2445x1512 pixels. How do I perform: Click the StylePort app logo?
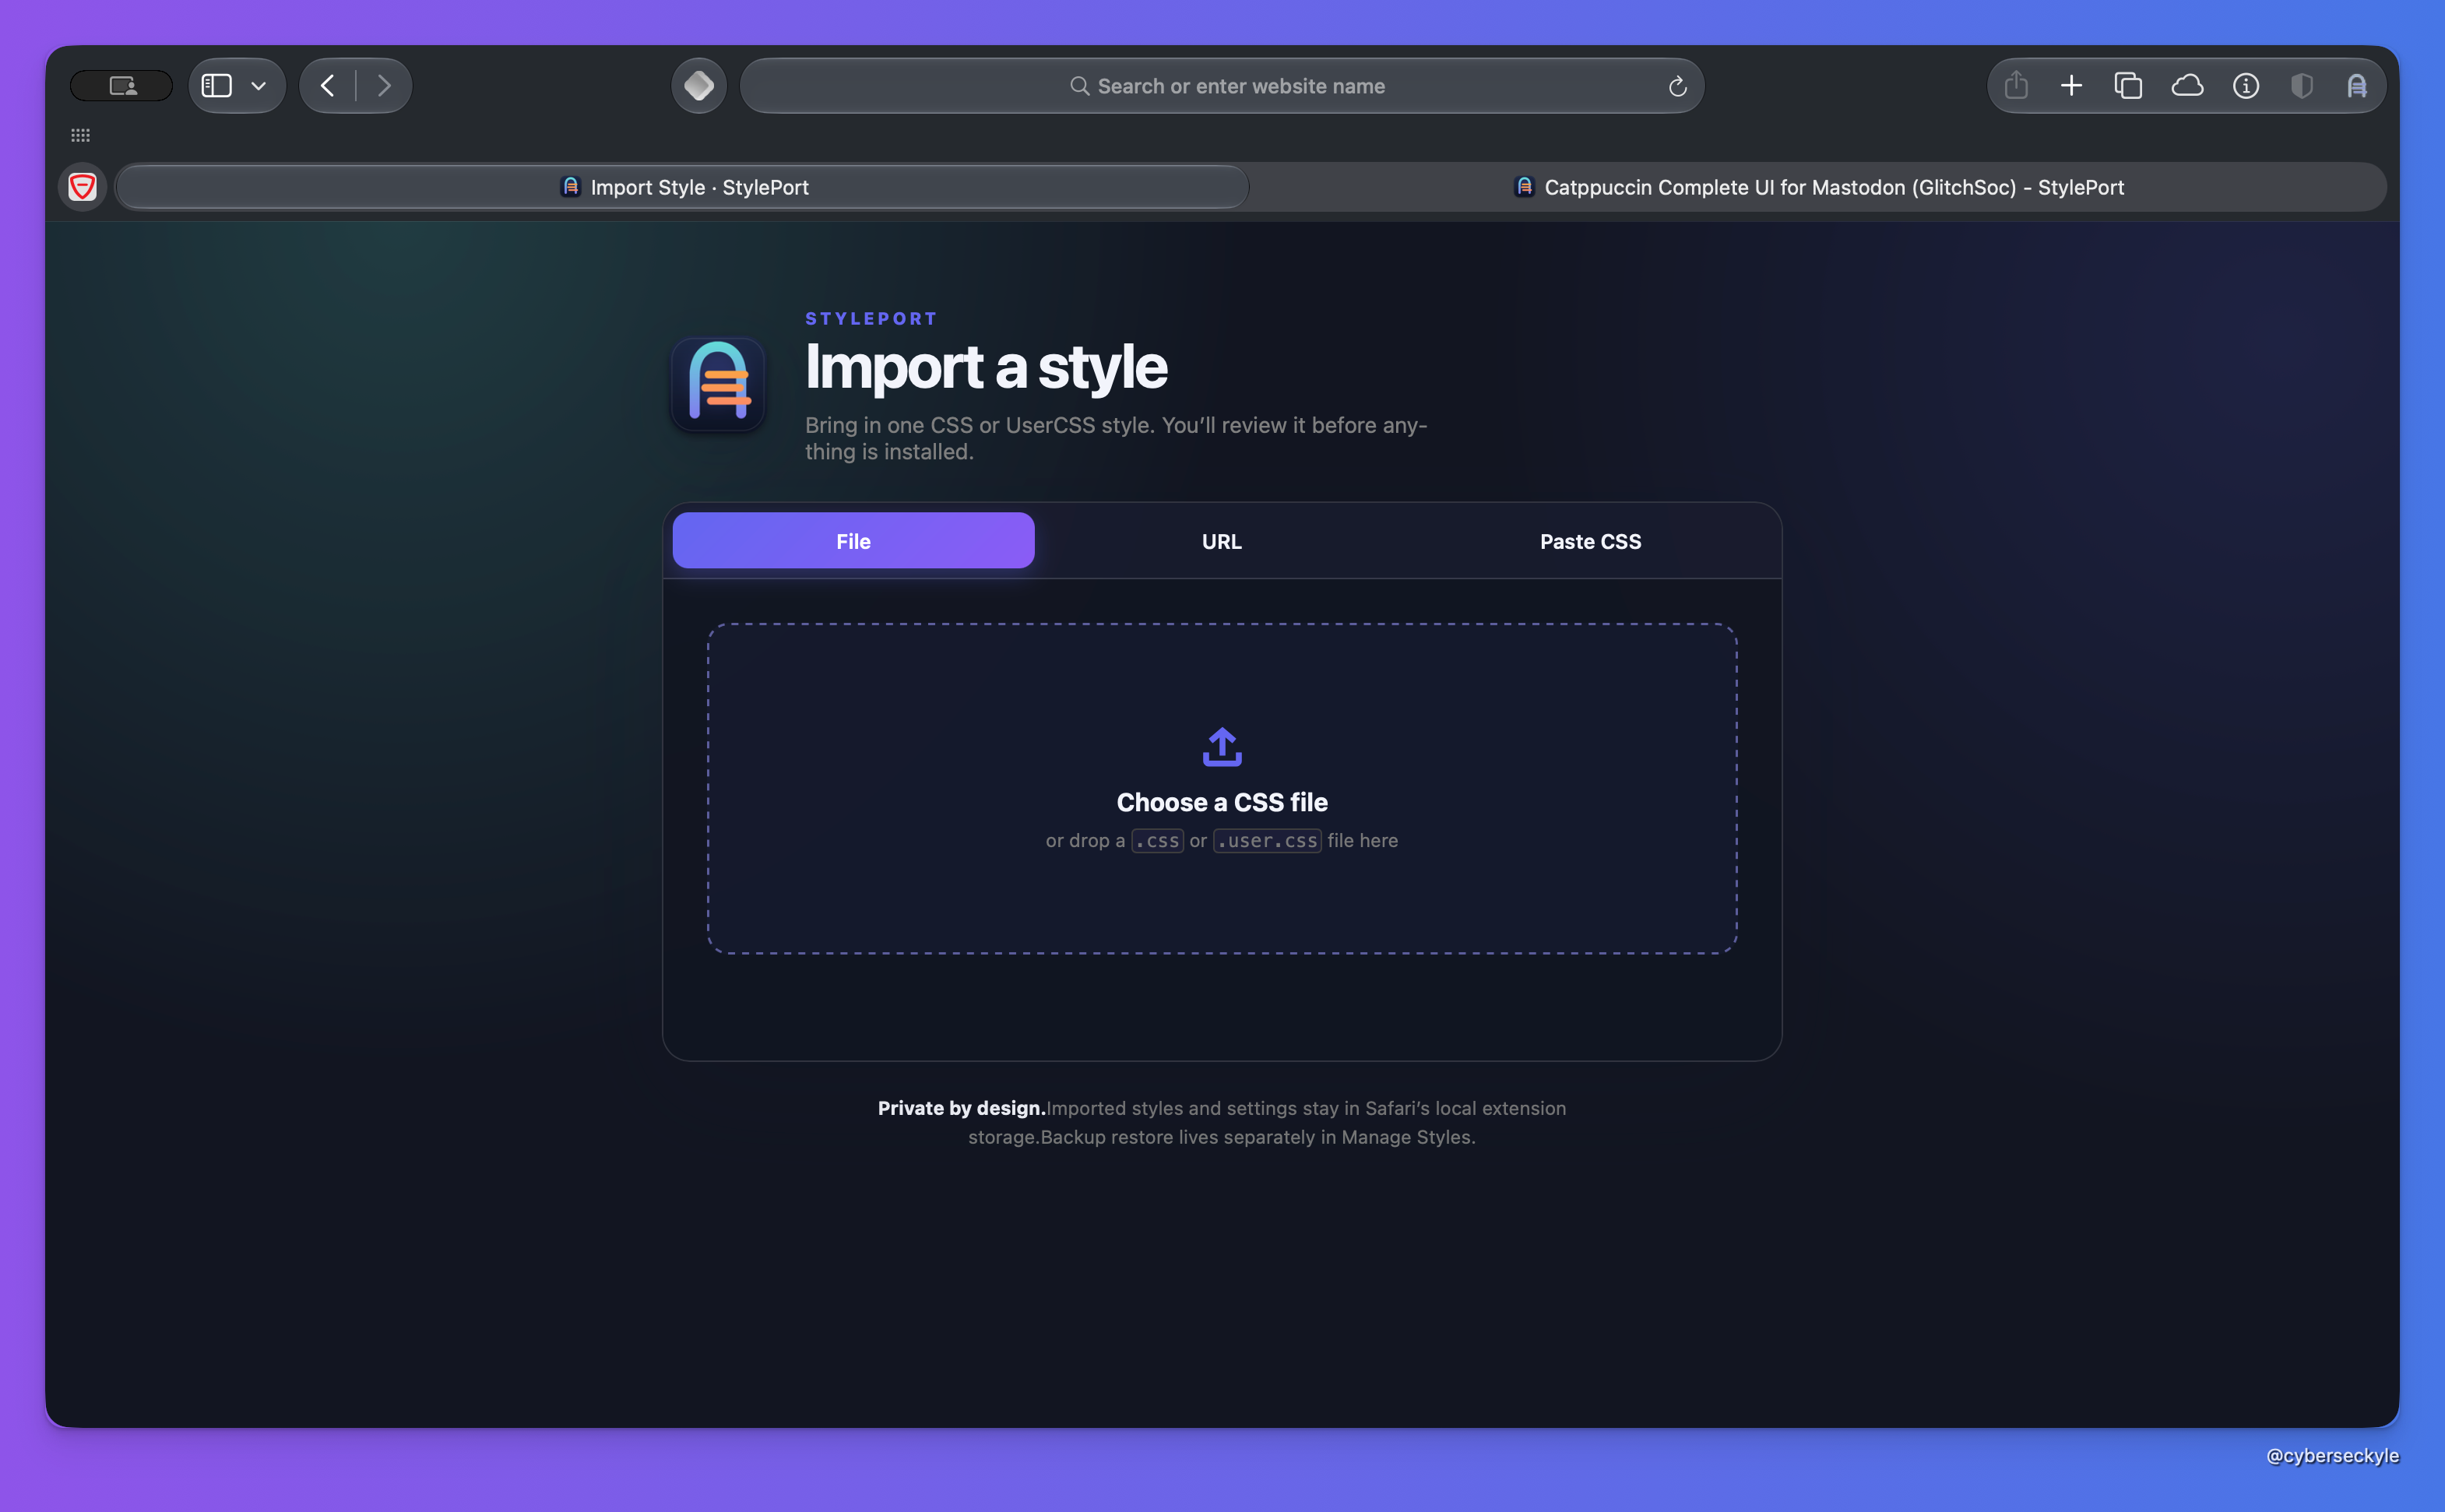[x=718, y=385]
